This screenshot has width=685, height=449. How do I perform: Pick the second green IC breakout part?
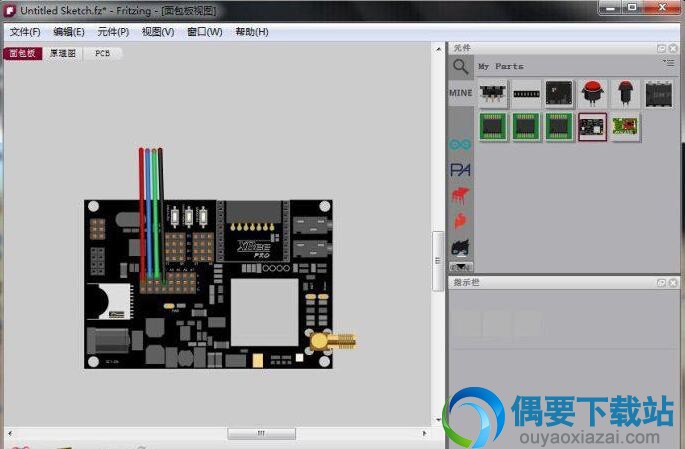[x=526, y=127]
